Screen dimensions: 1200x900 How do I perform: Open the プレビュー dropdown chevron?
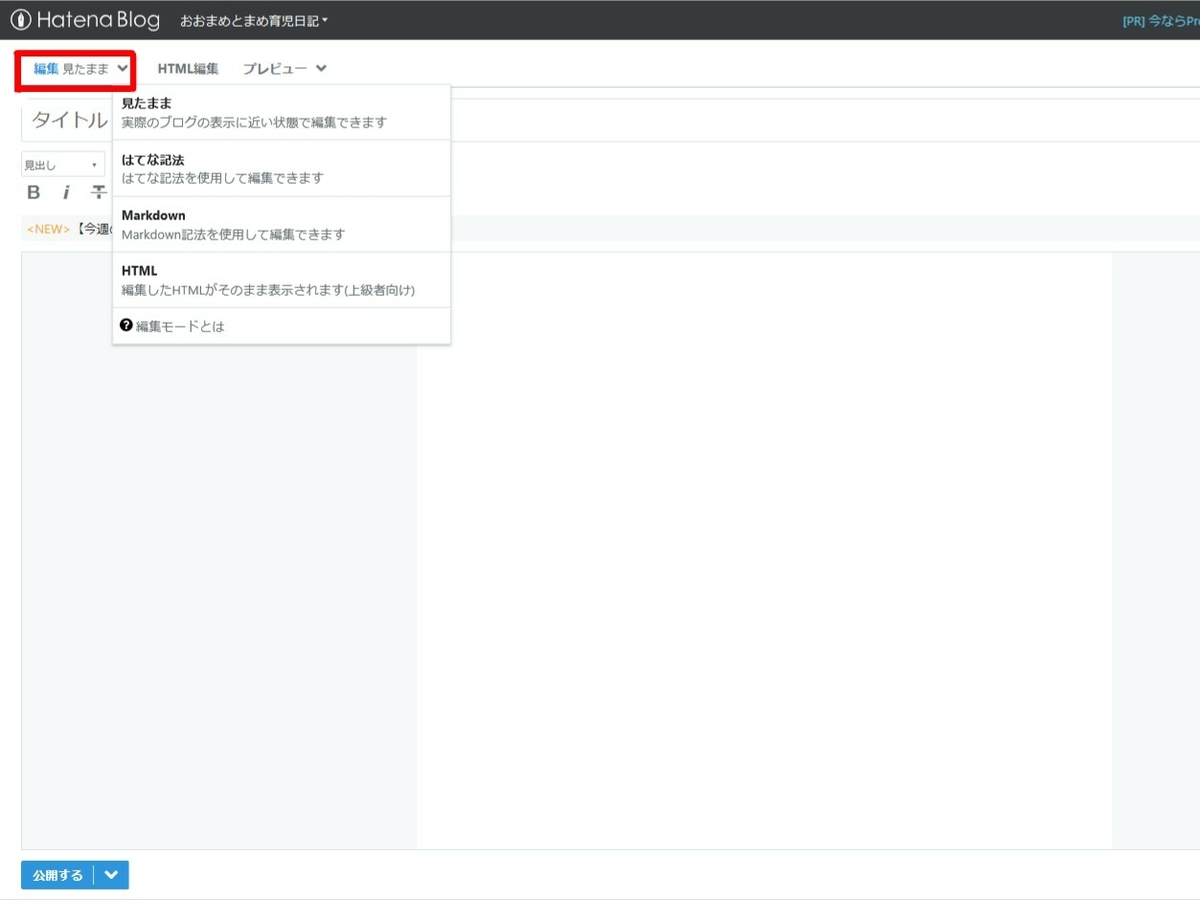tap(320, 68)
